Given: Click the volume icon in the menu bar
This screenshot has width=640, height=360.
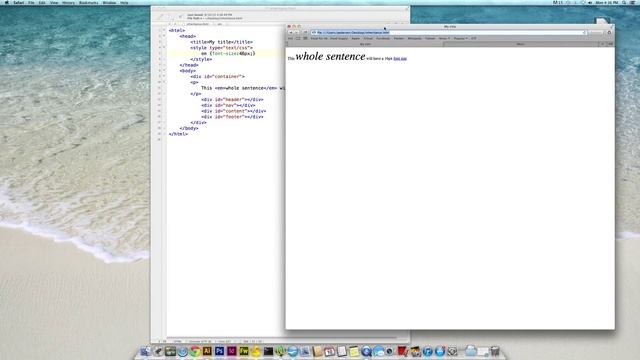Looking at the screenshot, I should 590,2.
